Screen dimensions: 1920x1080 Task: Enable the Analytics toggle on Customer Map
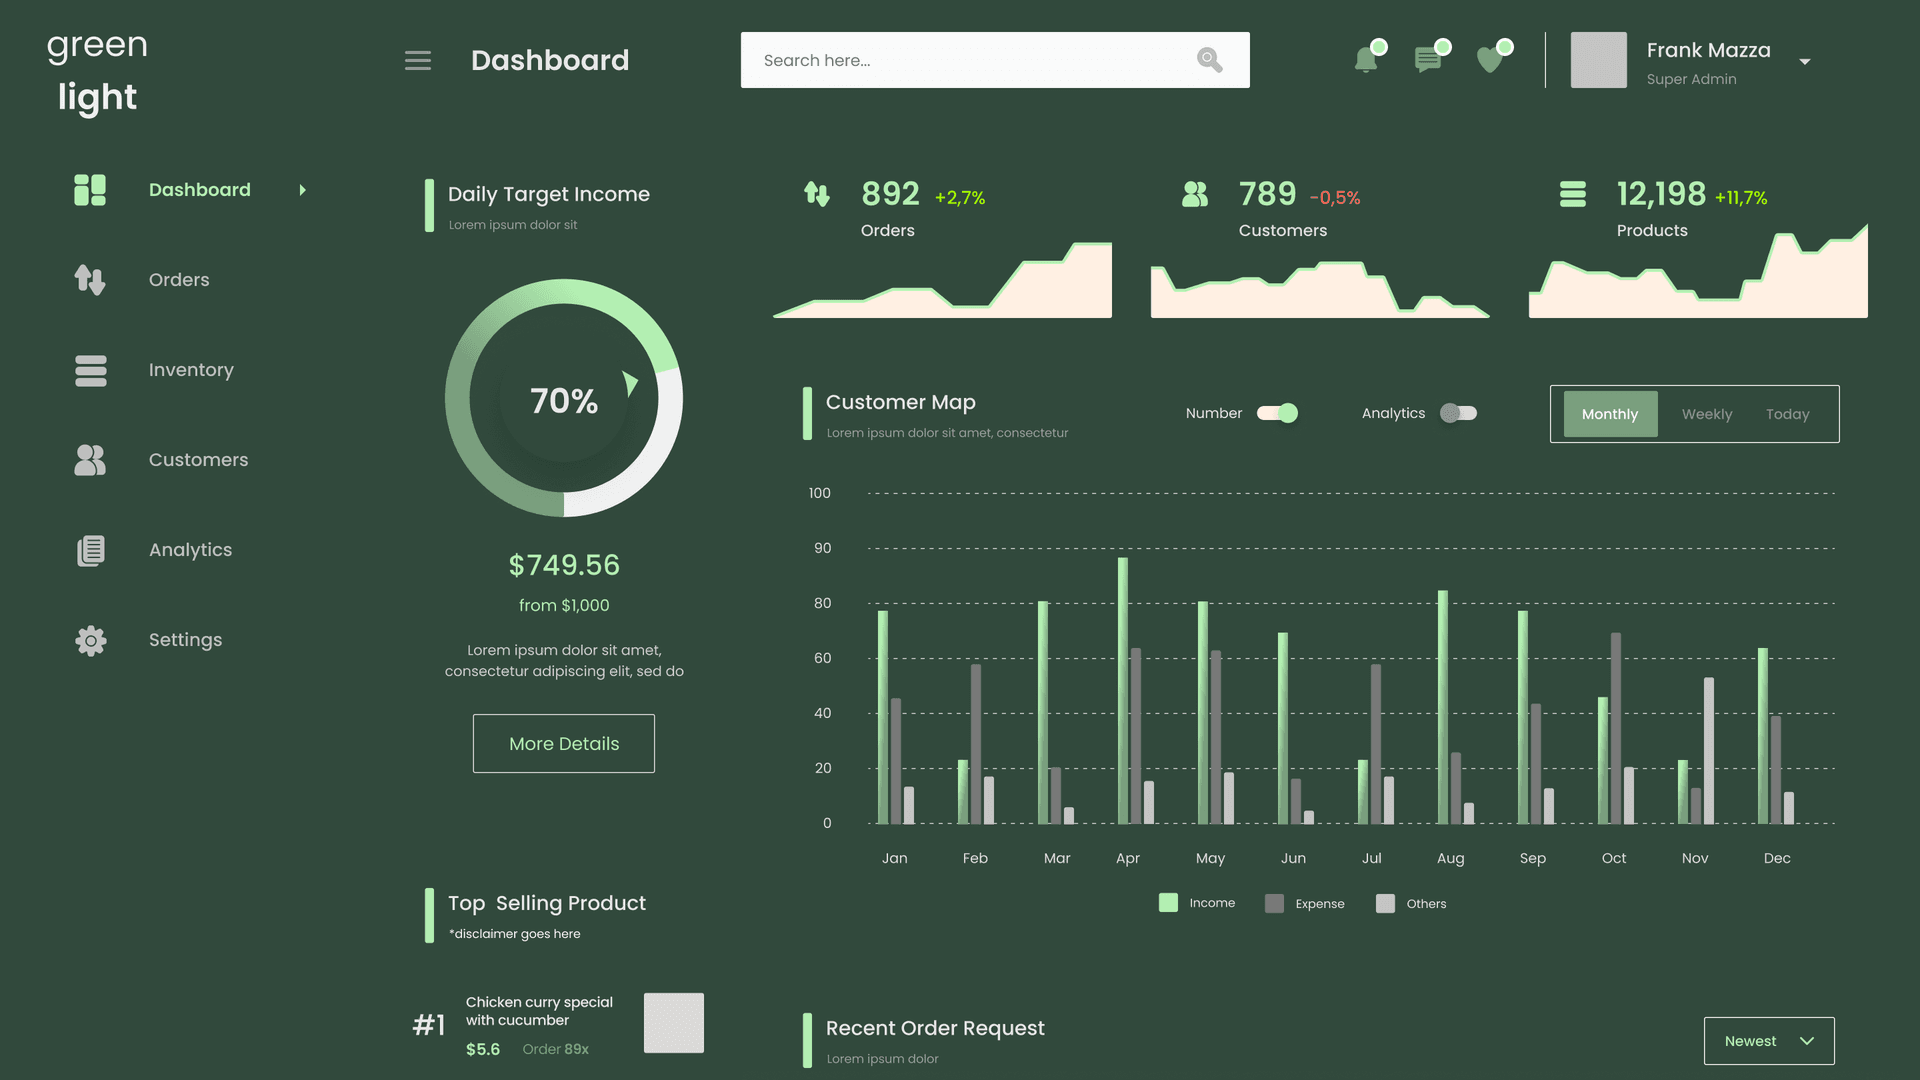1458,412
